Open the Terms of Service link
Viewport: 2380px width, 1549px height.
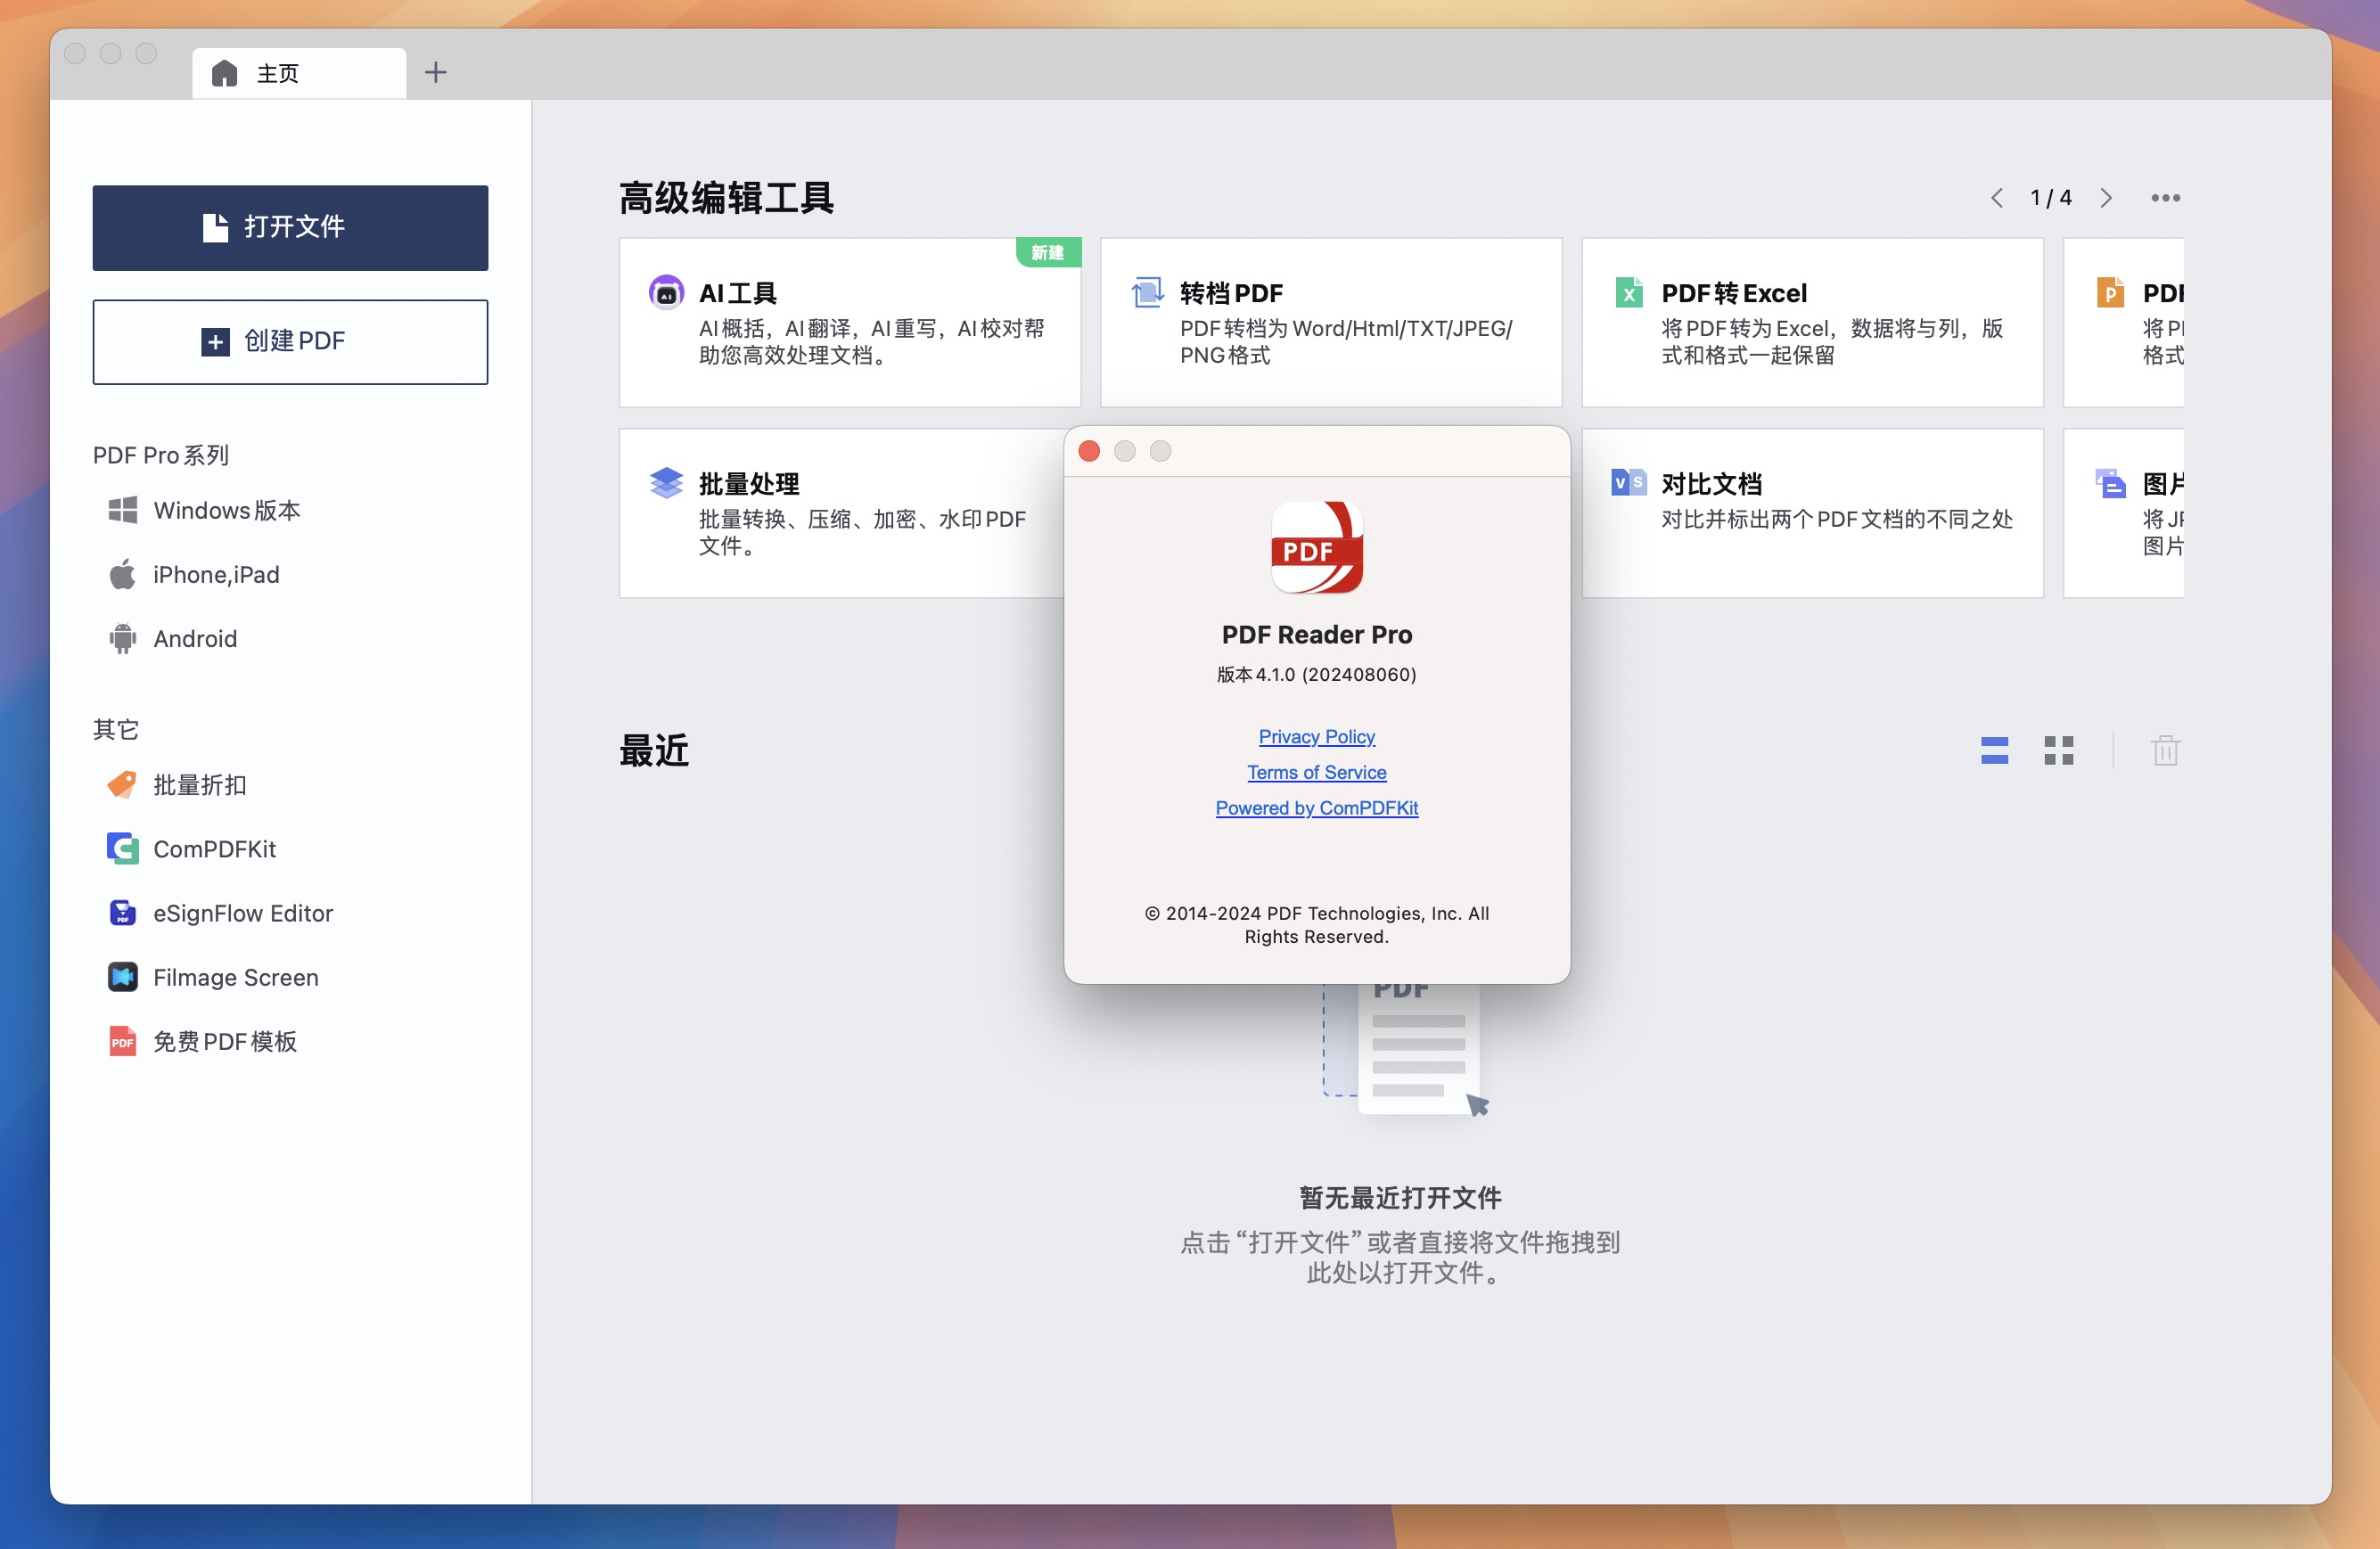pos(1316,772)
